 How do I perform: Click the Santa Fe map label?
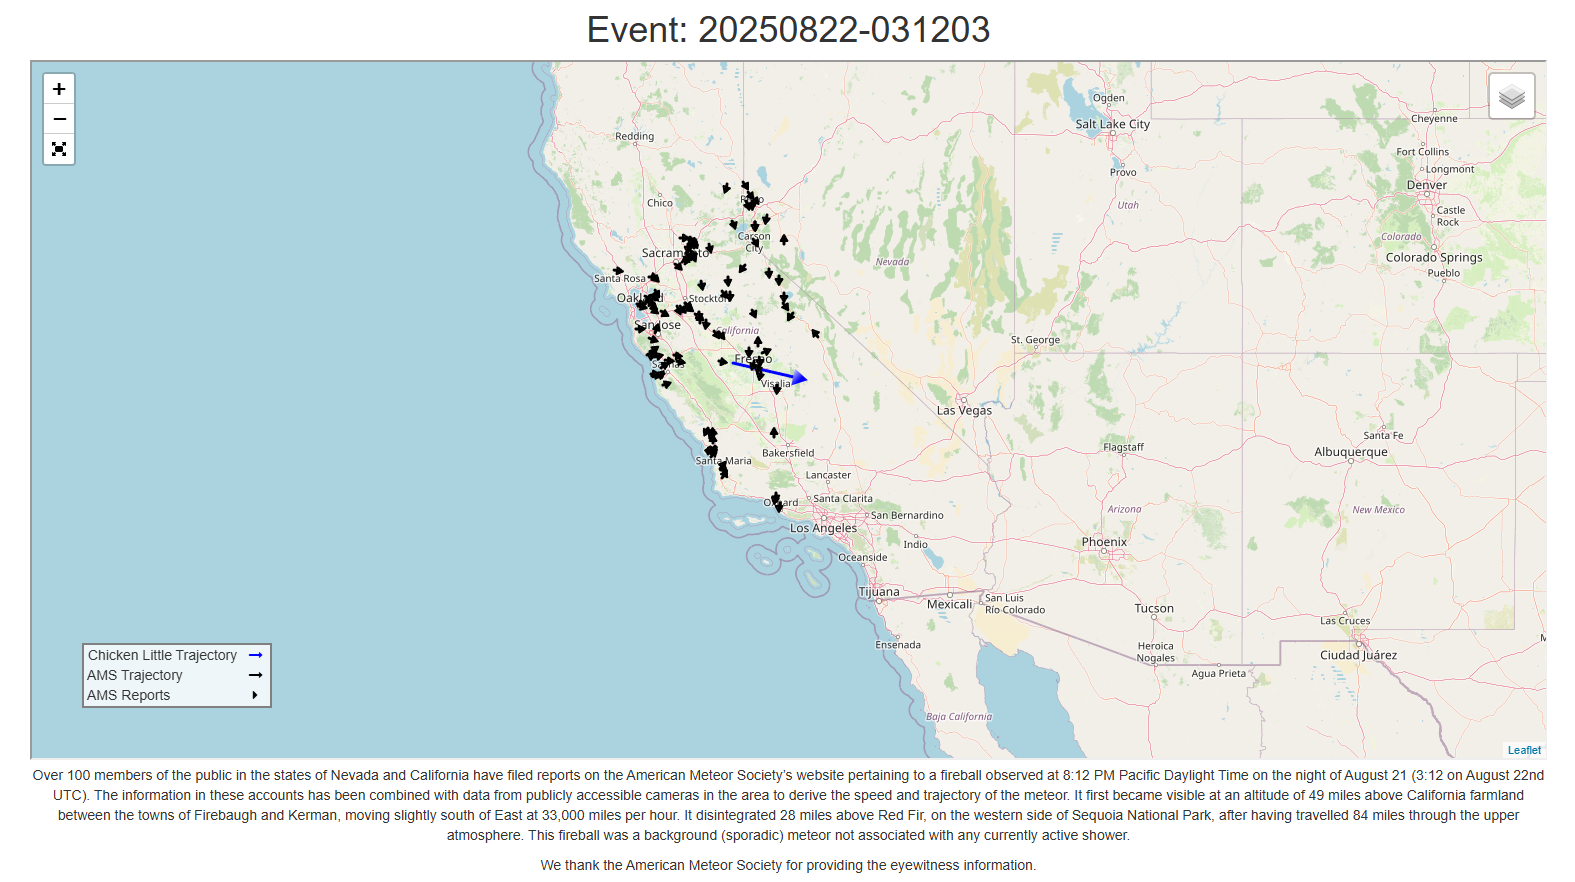click(1383, 435)
